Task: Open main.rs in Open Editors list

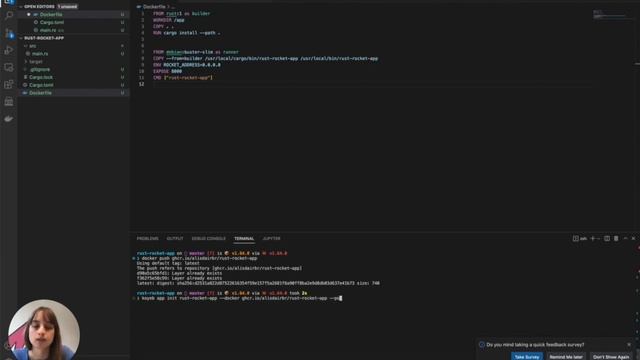Action: tap(73, 30)
